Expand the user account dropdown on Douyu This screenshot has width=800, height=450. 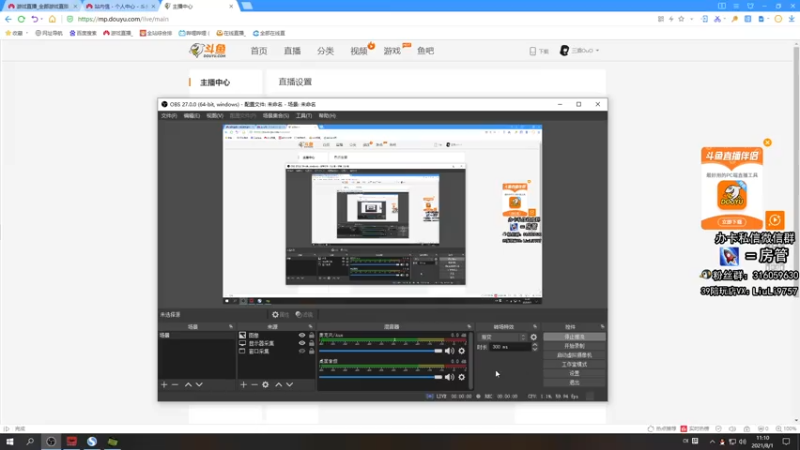pos(597,51)
